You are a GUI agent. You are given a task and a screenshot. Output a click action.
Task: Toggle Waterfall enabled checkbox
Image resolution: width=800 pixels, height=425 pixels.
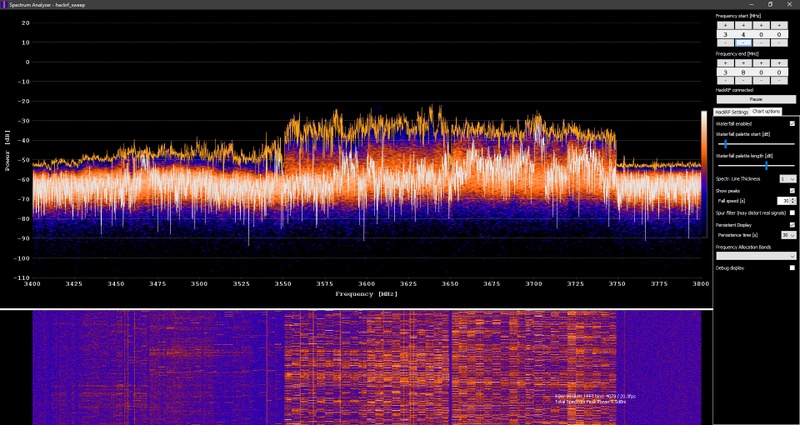pos(792,123)
